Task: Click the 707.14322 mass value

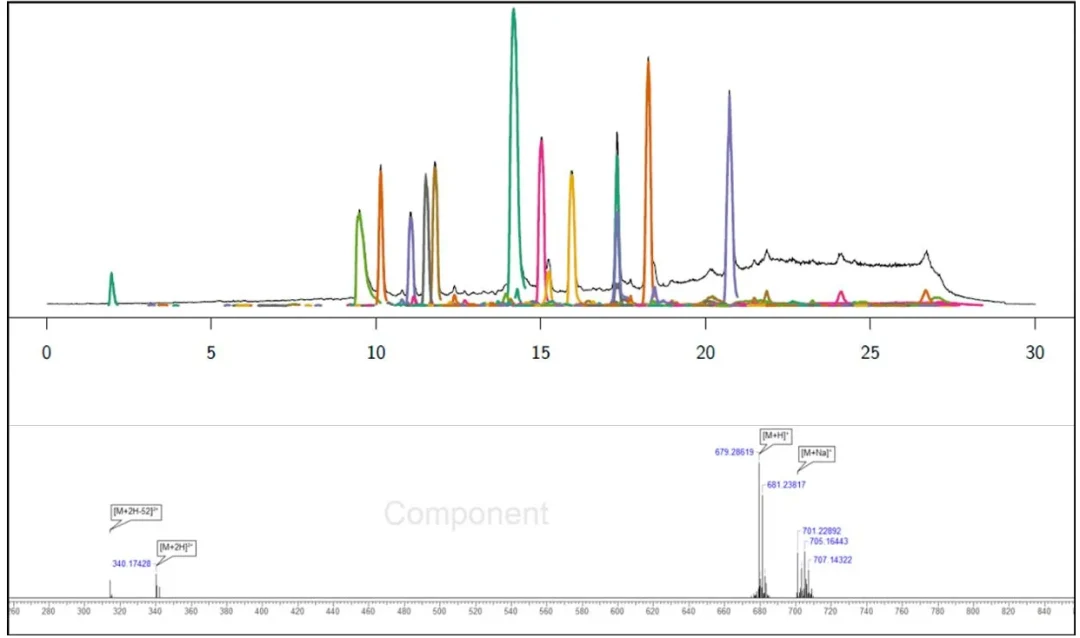Action: pos(833,560)
